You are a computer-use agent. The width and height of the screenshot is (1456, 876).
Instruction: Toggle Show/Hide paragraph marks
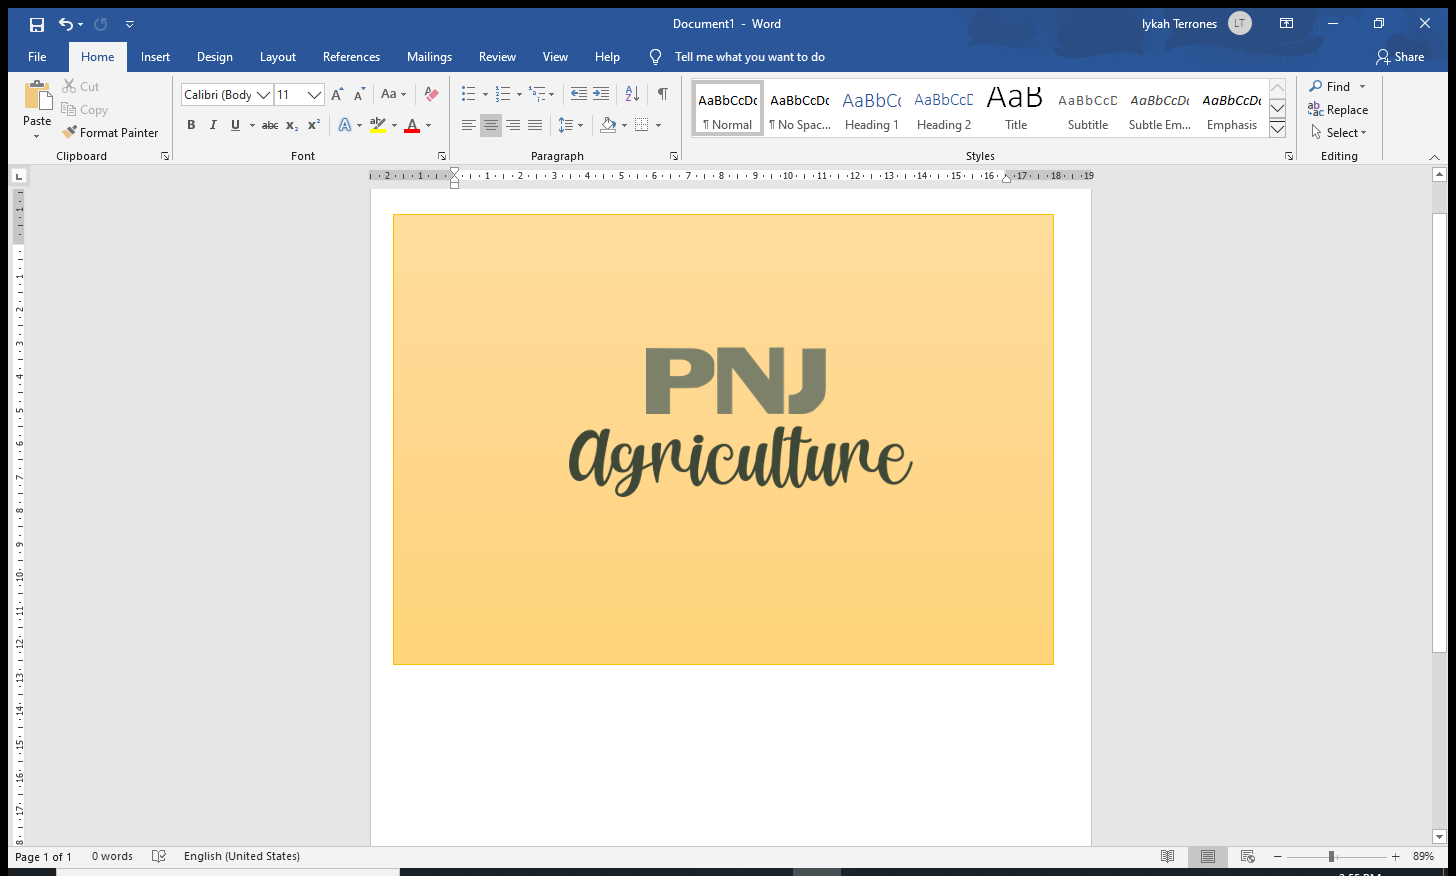pyautogui.click(x=662, y=94)
